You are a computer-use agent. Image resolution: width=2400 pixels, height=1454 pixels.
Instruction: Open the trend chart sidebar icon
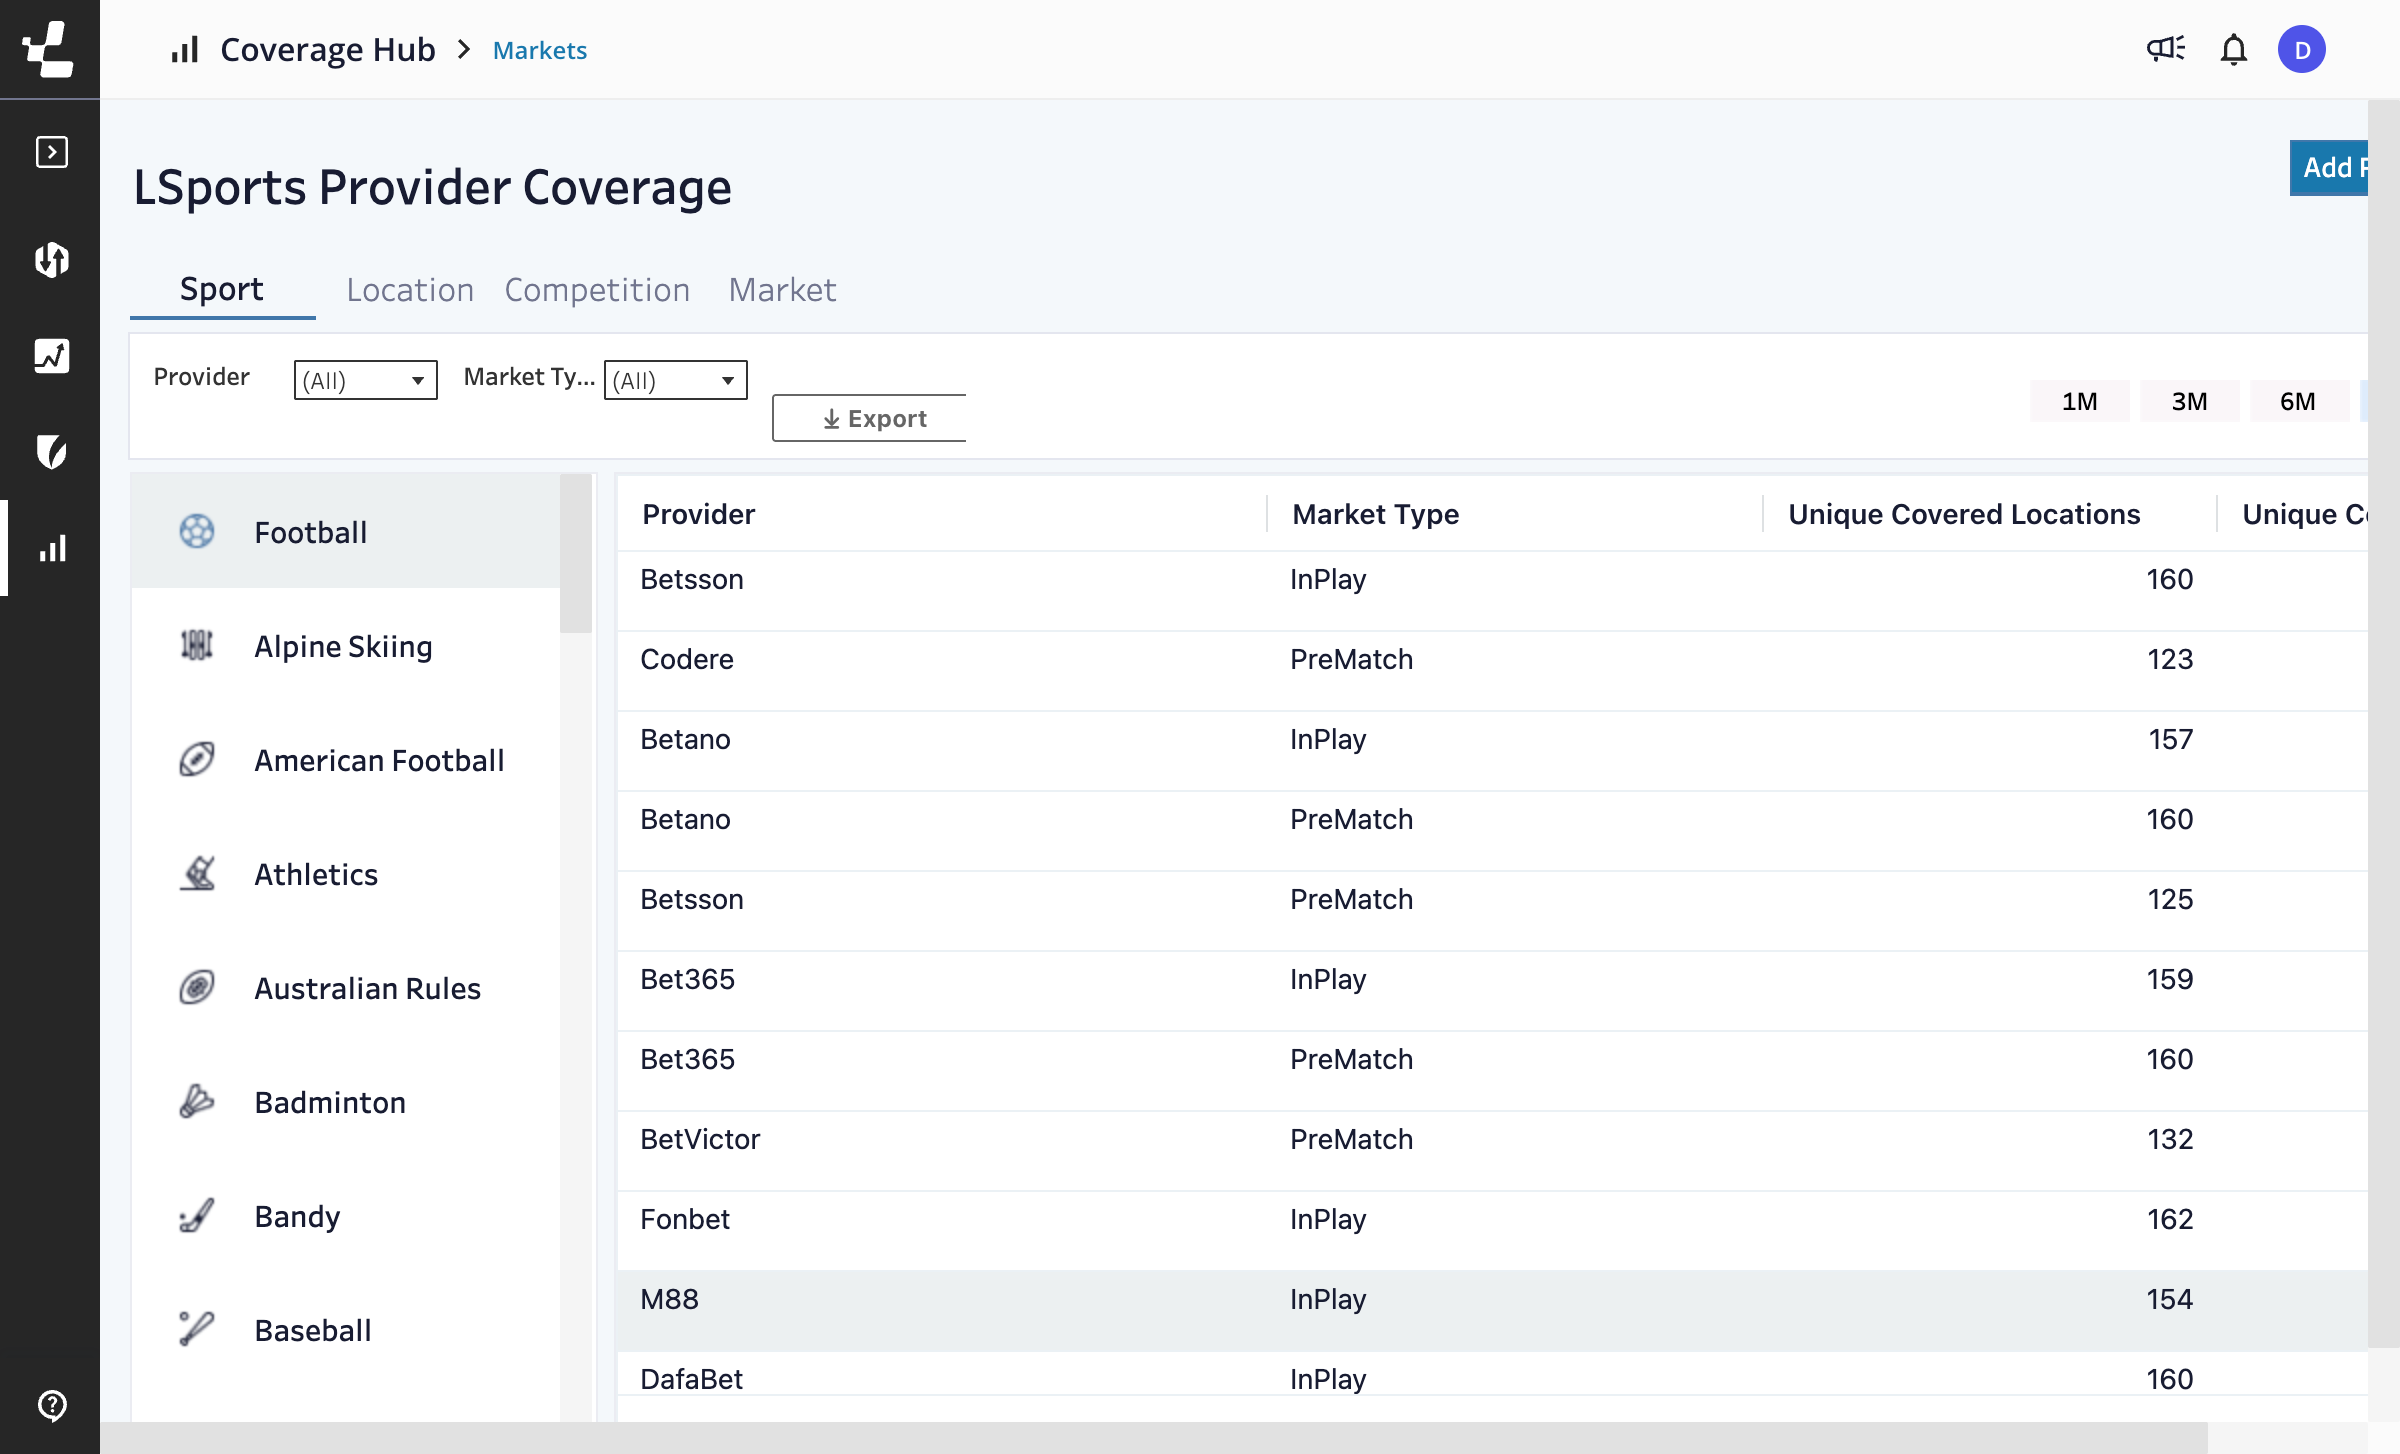pyautogui.click(x=51, y=356)
